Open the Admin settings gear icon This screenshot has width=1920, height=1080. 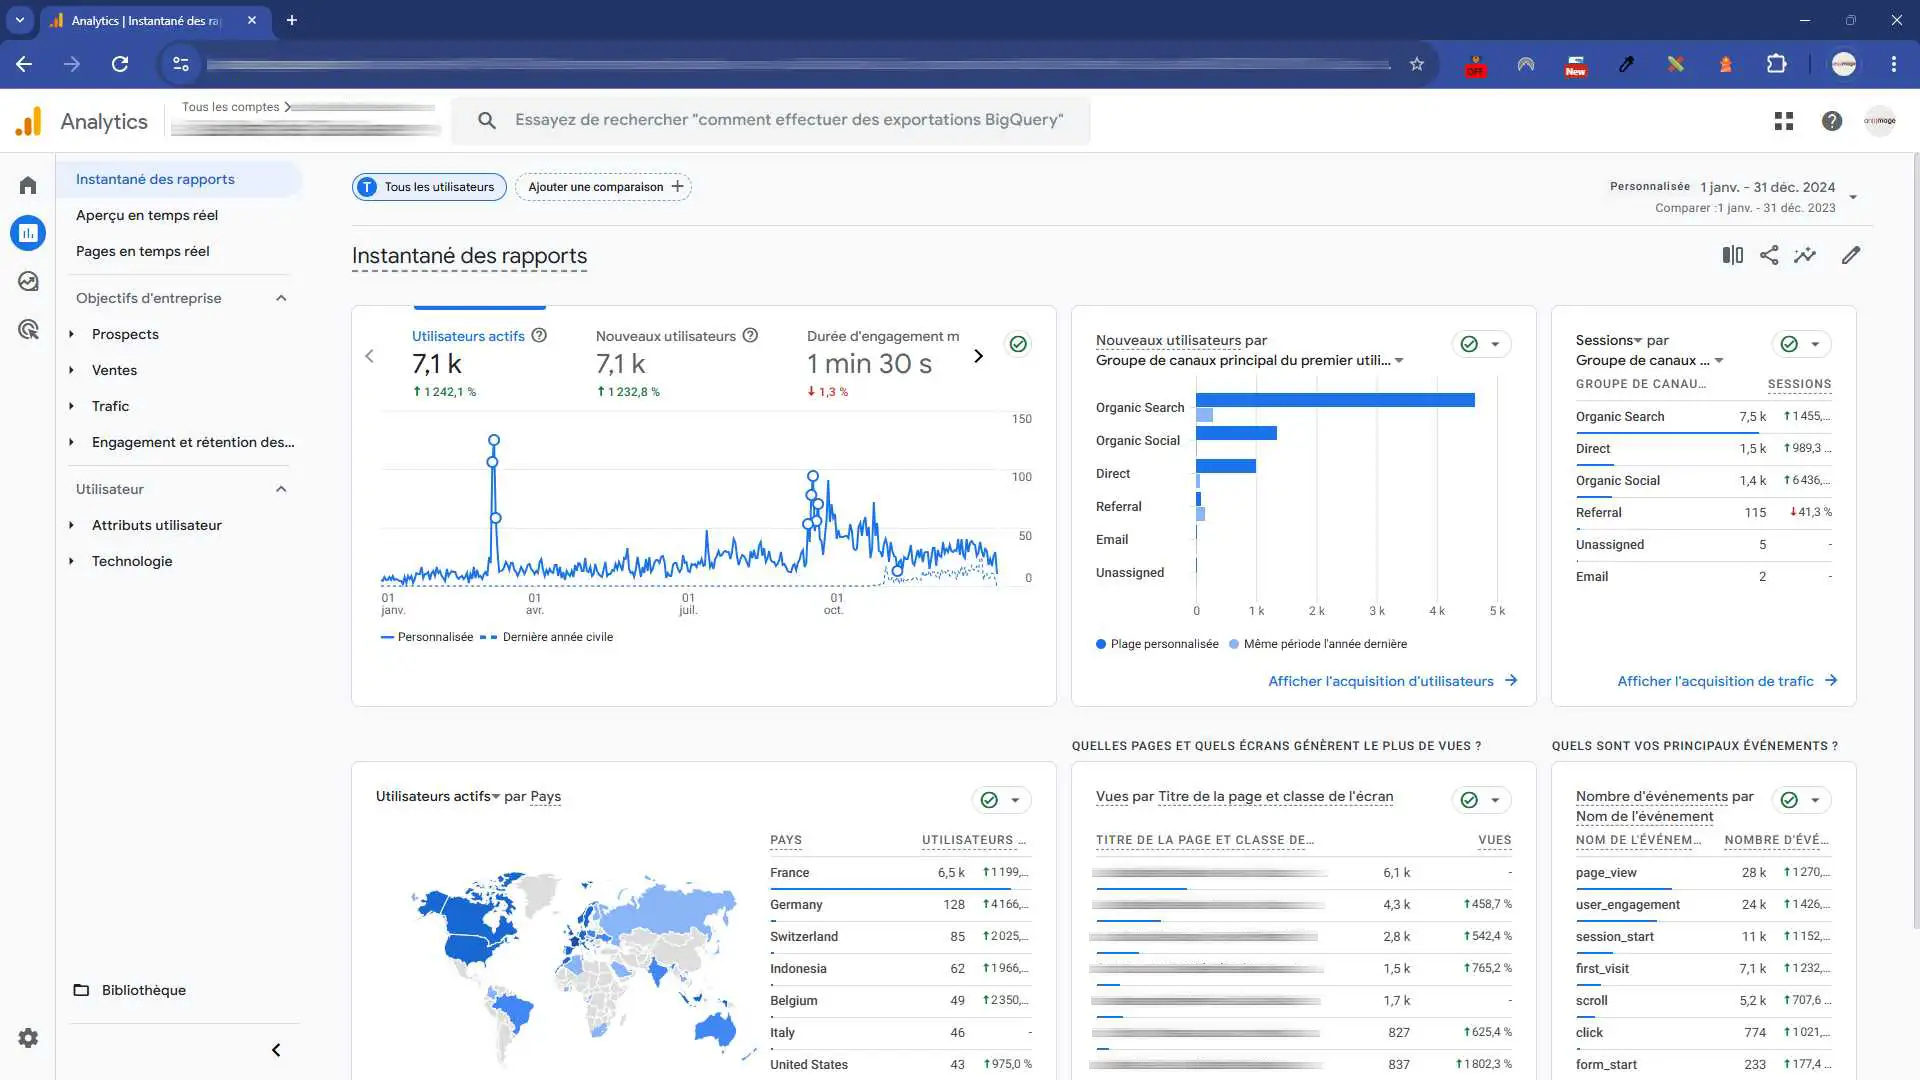pyautogui.click(x=28, y=1038)
